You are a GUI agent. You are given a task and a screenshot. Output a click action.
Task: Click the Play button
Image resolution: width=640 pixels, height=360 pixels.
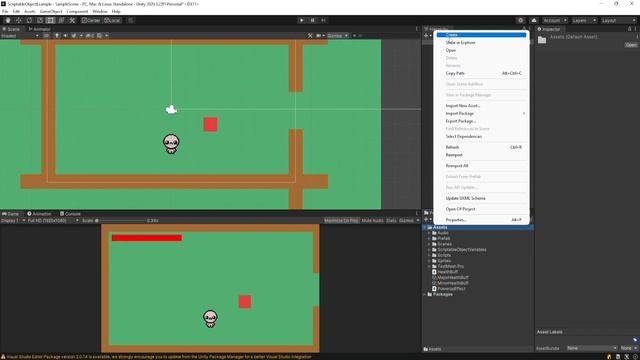tap(302, 20)
